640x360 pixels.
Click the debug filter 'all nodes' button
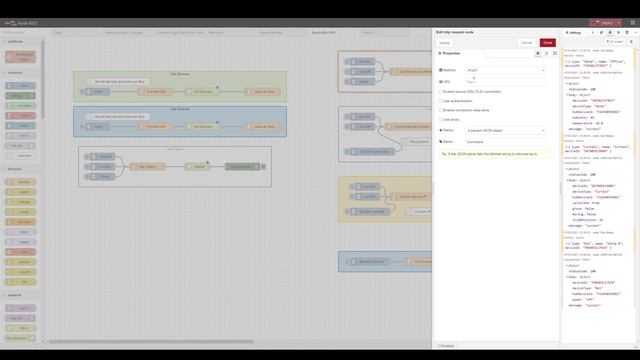615,42
